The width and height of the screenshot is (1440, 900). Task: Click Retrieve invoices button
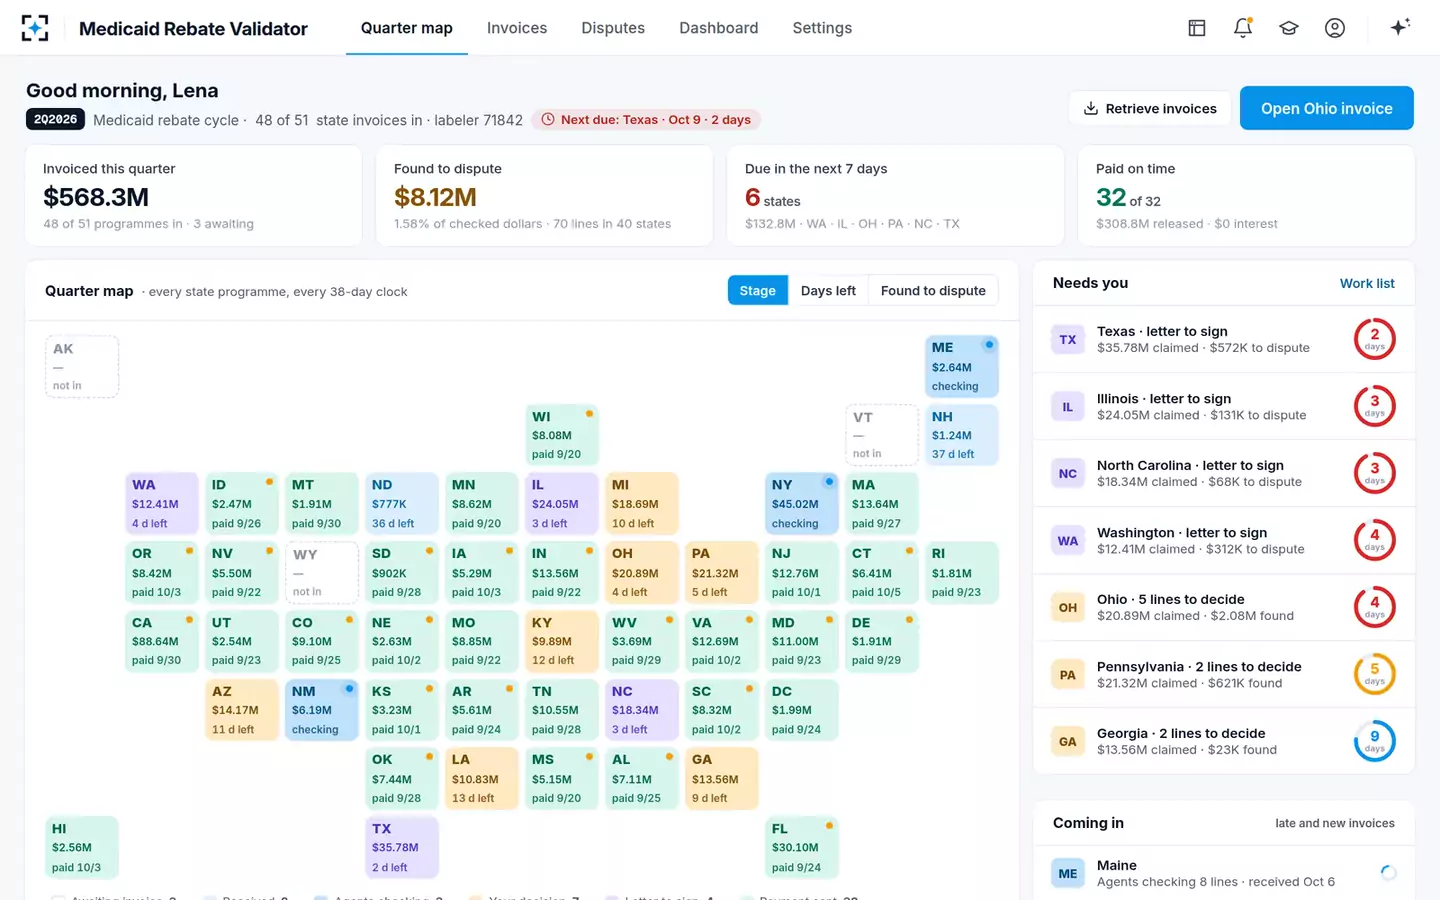pyautogui.click(x=1150, y=108)
